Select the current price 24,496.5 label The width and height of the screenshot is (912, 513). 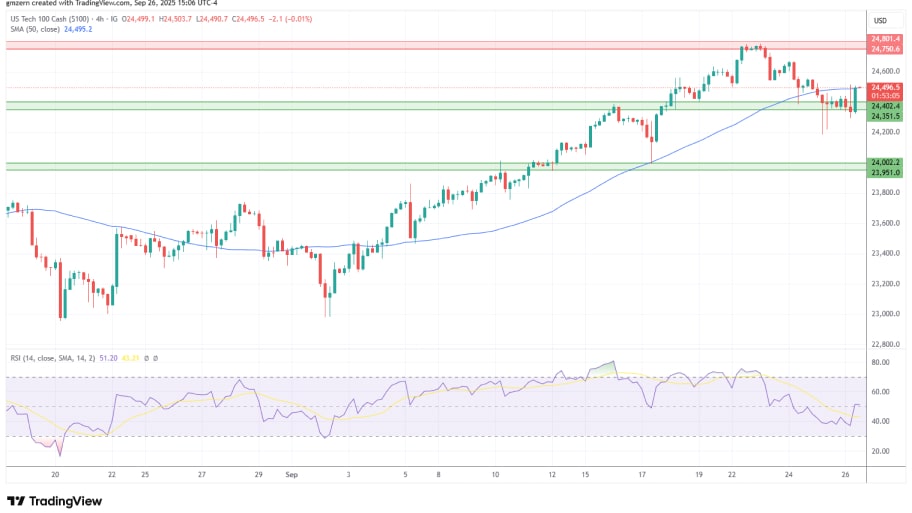coord(886,87)
